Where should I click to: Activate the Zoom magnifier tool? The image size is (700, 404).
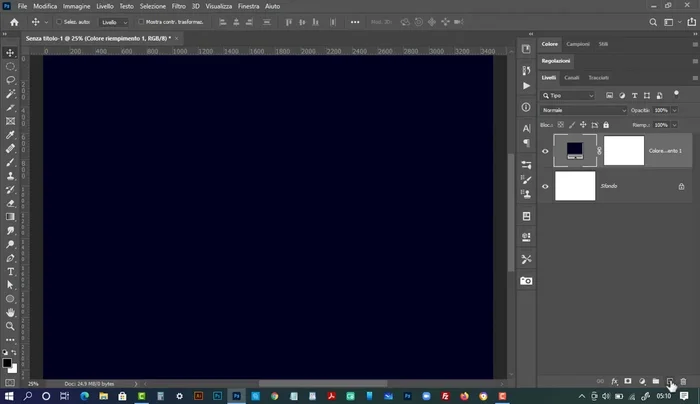coord(11,326)
